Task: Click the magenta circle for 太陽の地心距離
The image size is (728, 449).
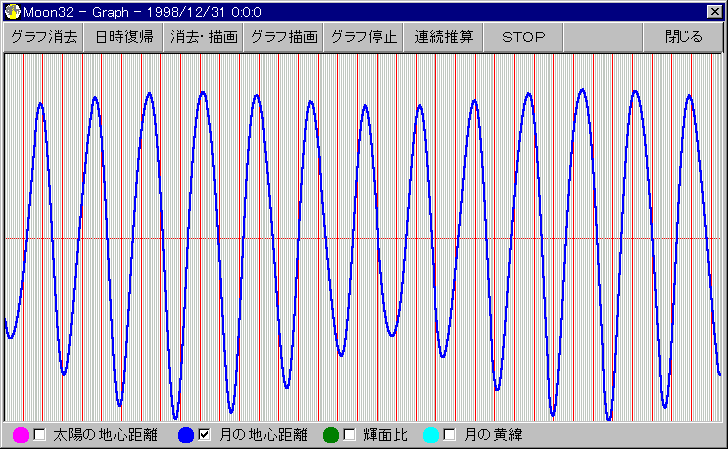Action: coord(19,435)
